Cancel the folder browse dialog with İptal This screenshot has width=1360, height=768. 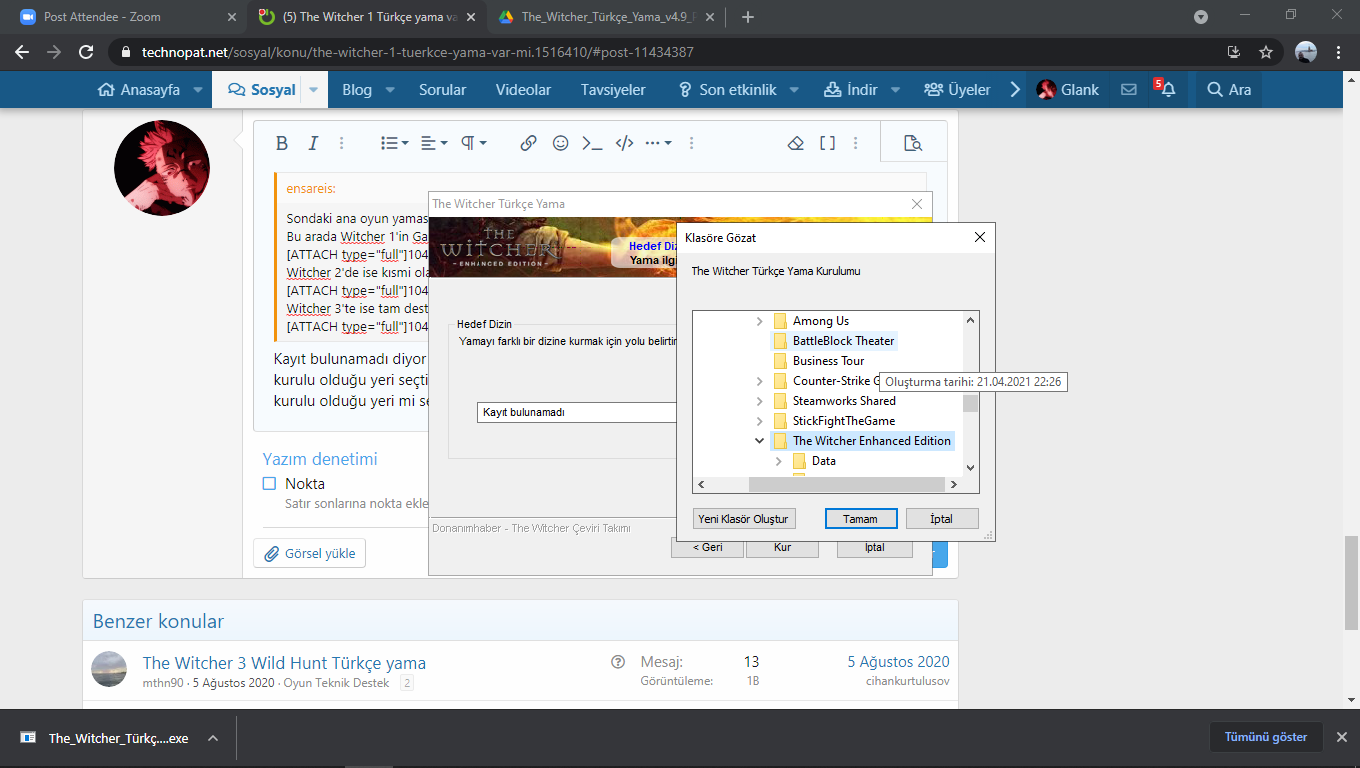click(x=941, y=519)
